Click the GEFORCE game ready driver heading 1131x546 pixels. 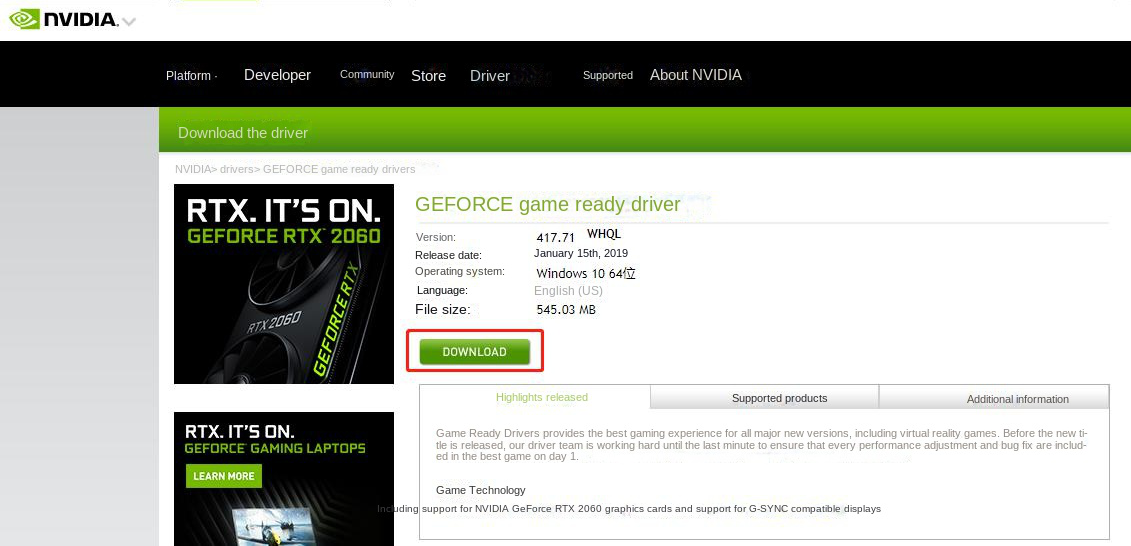(x=547, y=204)
